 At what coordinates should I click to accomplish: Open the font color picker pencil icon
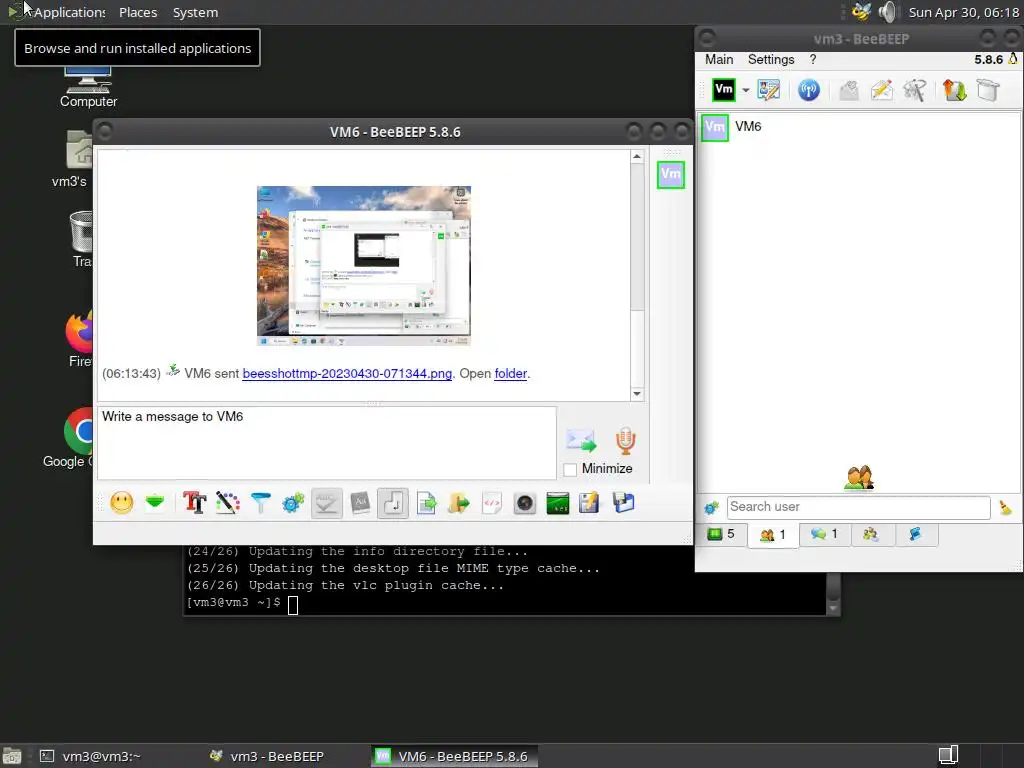coord(227,503)
